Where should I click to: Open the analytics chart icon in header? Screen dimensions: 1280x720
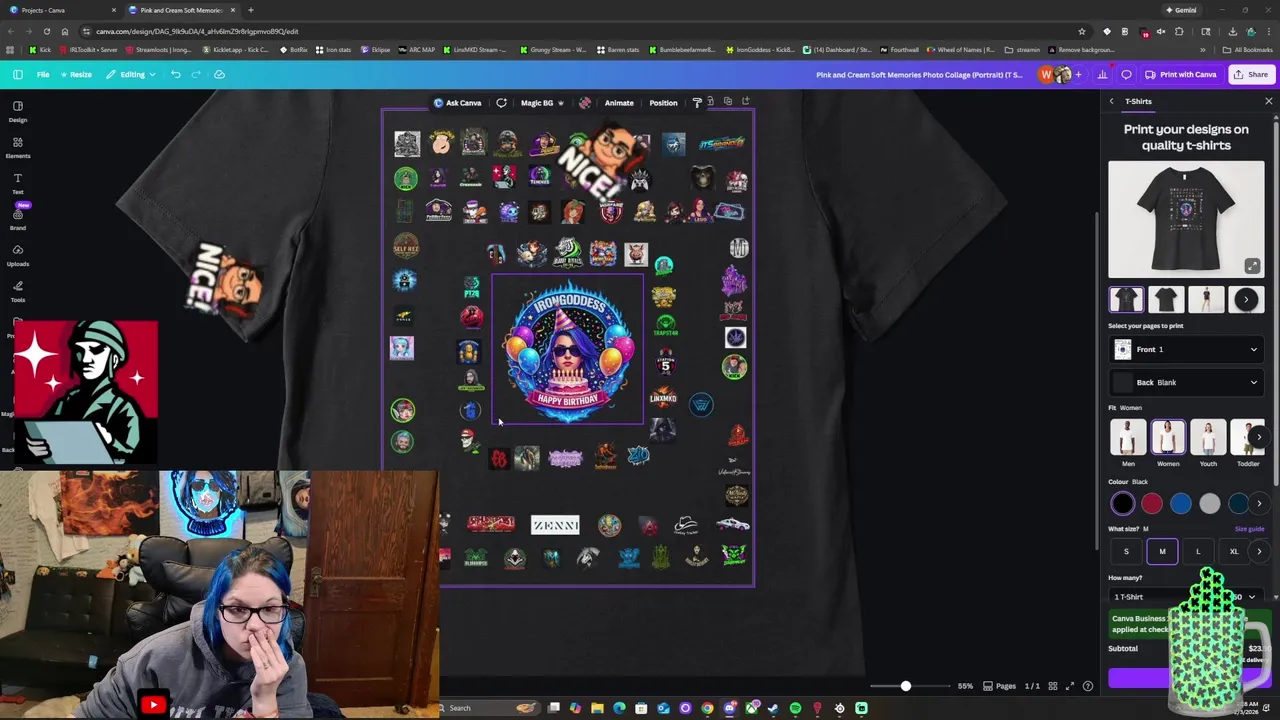(x=1103, y=74)
